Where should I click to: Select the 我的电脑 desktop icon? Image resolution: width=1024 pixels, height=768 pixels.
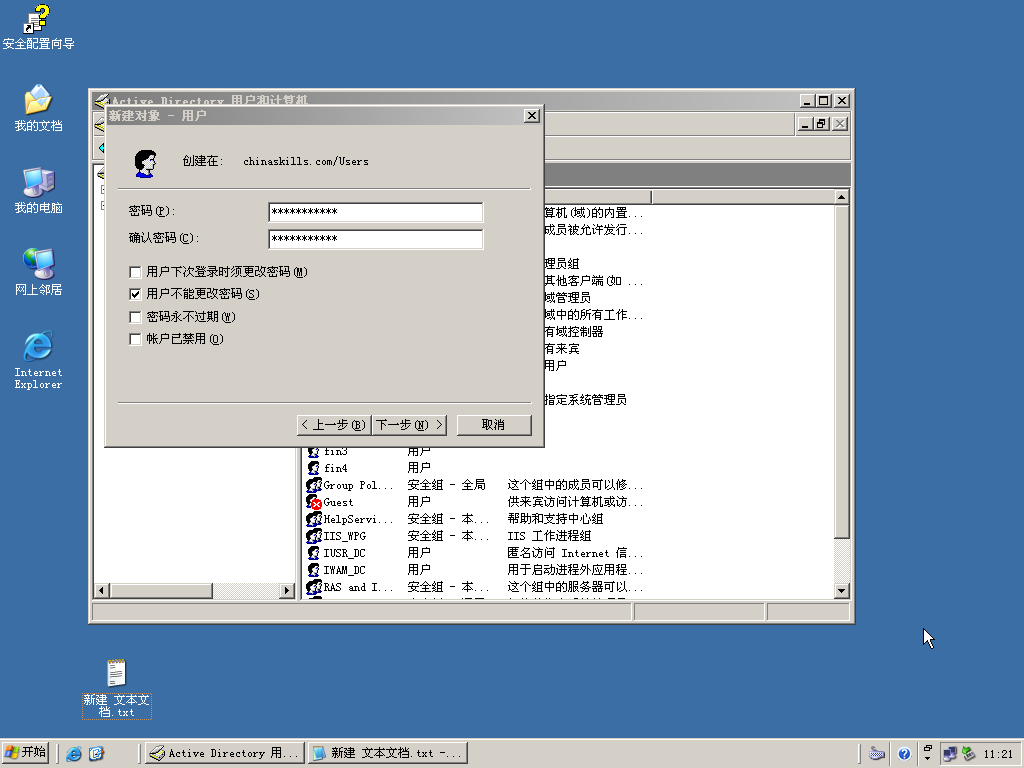click(38, 190)
